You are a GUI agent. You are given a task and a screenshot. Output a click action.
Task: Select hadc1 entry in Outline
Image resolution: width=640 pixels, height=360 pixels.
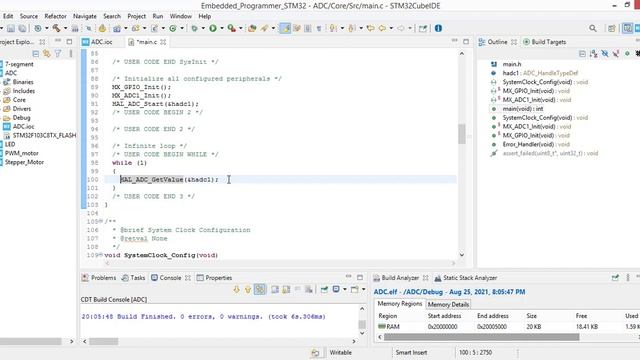(540, 73)
